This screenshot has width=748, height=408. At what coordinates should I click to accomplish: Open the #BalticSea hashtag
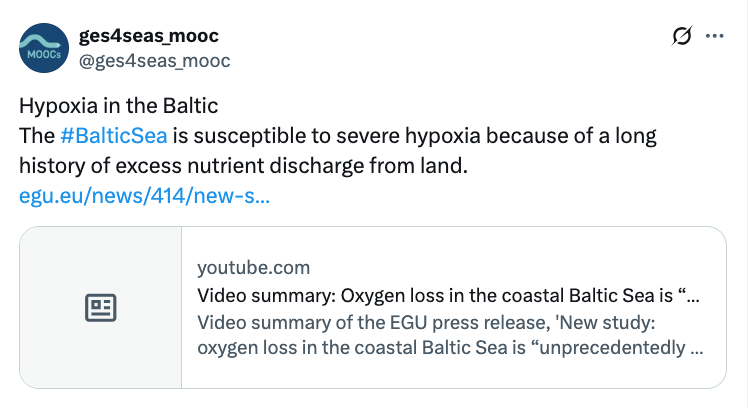pos(113,135)
